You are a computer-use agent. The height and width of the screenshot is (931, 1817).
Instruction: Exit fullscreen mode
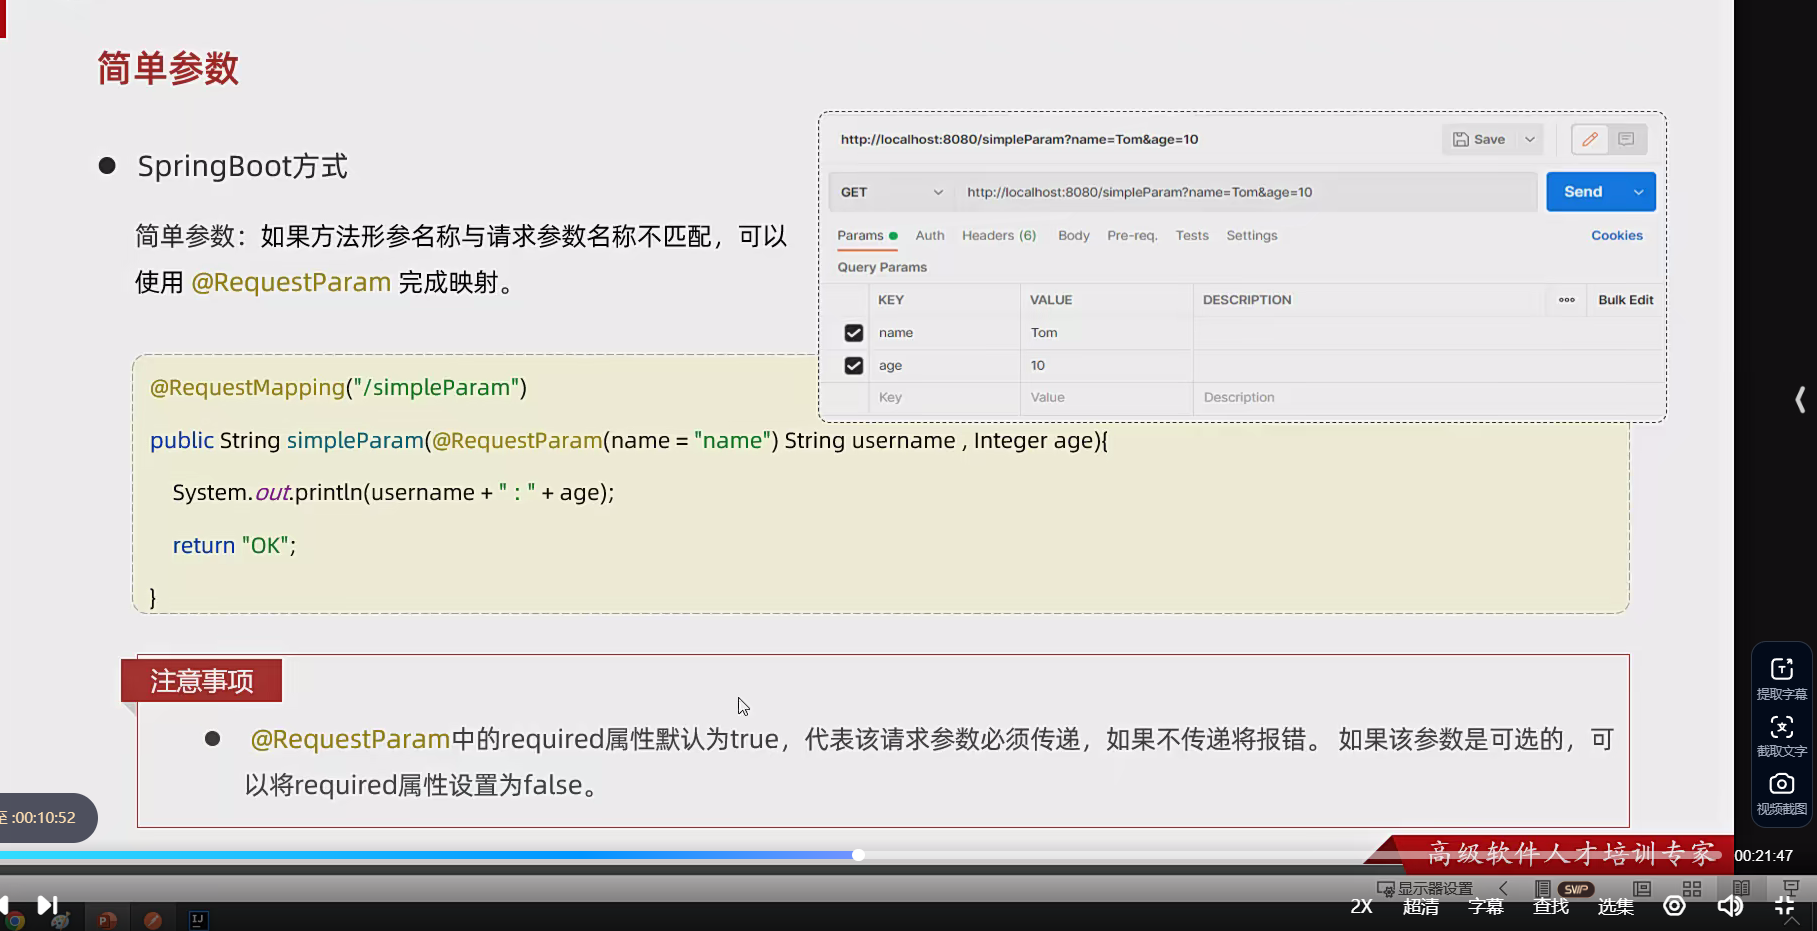1785,906
